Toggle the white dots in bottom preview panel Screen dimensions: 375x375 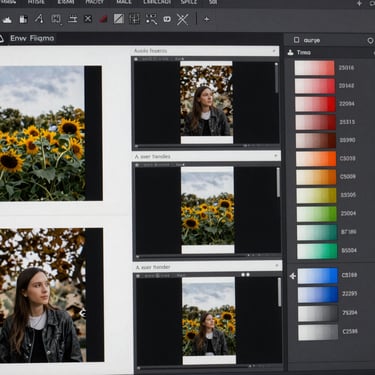click(x=245, y=275)
